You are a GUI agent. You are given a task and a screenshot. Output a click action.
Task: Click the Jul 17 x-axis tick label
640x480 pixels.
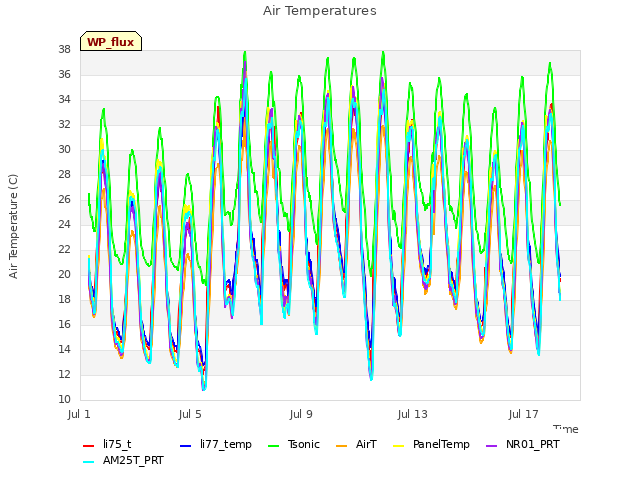tap(523, 414)
